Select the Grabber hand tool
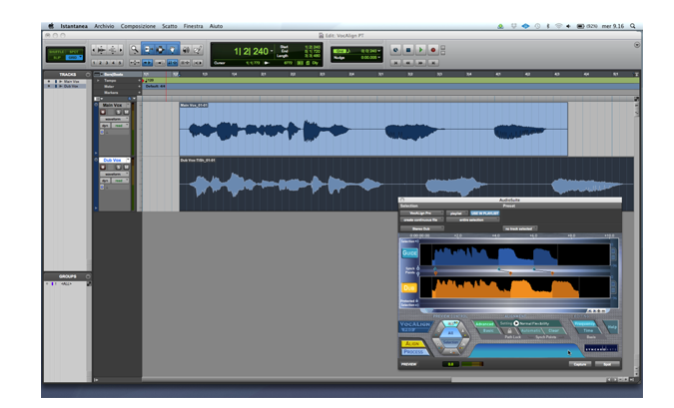Image resolution: width=674 pixels, height=408 pixels. [172, 50]
